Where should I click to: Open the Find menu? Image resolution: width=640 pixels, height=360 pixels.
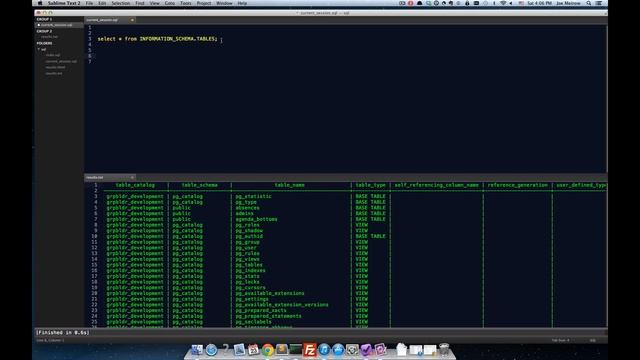tap(140, 3)
